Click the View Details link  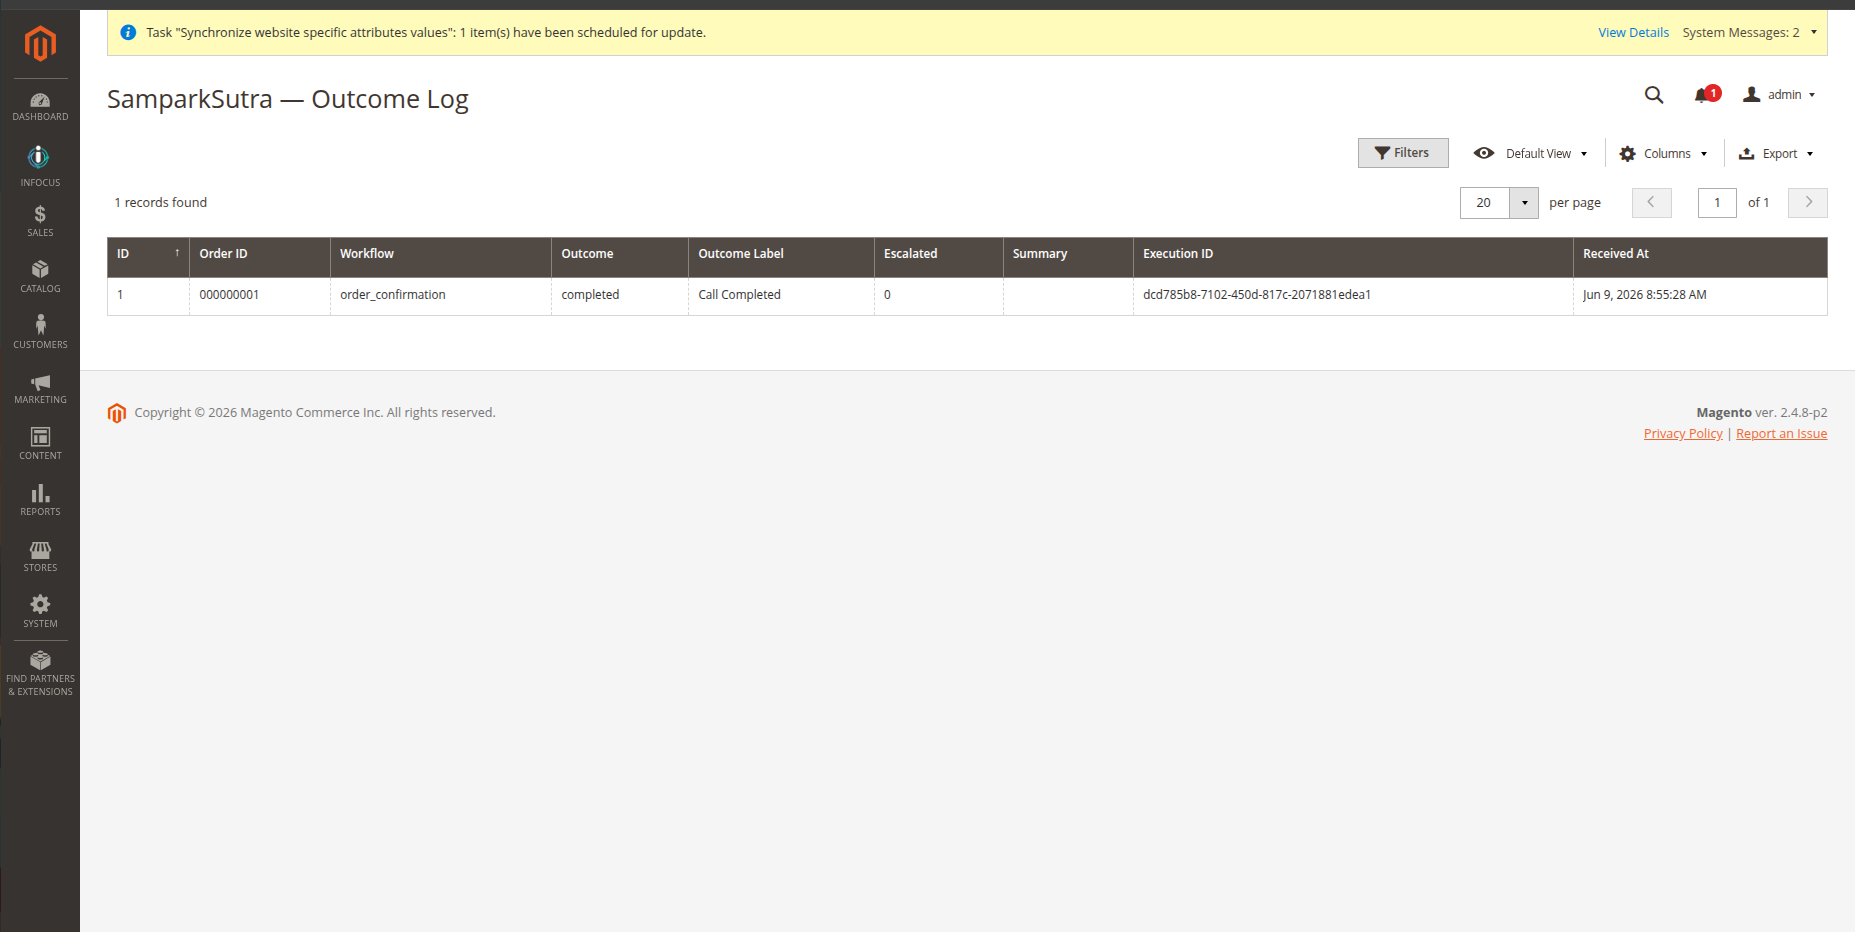[1633, 33]
